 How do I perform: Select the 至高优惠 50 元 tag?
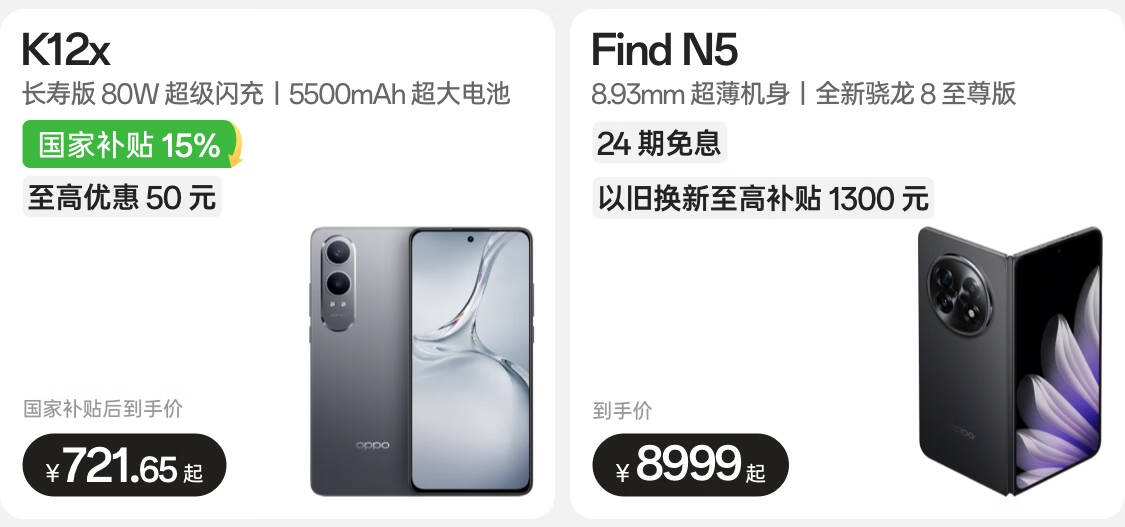[122, 196]
